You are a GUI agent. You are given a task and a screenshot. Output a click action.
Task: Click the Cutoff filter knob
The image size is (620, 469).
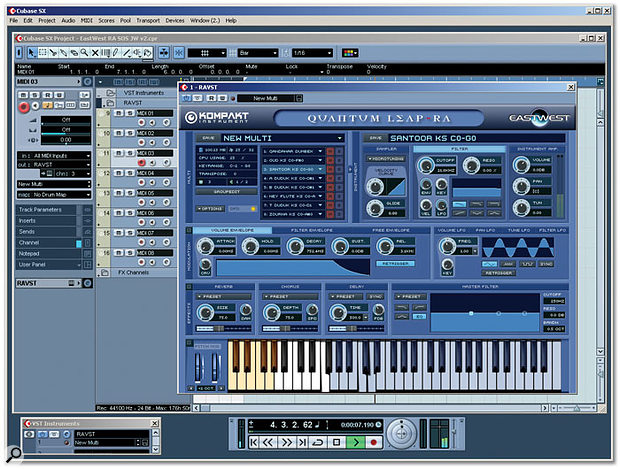coord(425,166)
